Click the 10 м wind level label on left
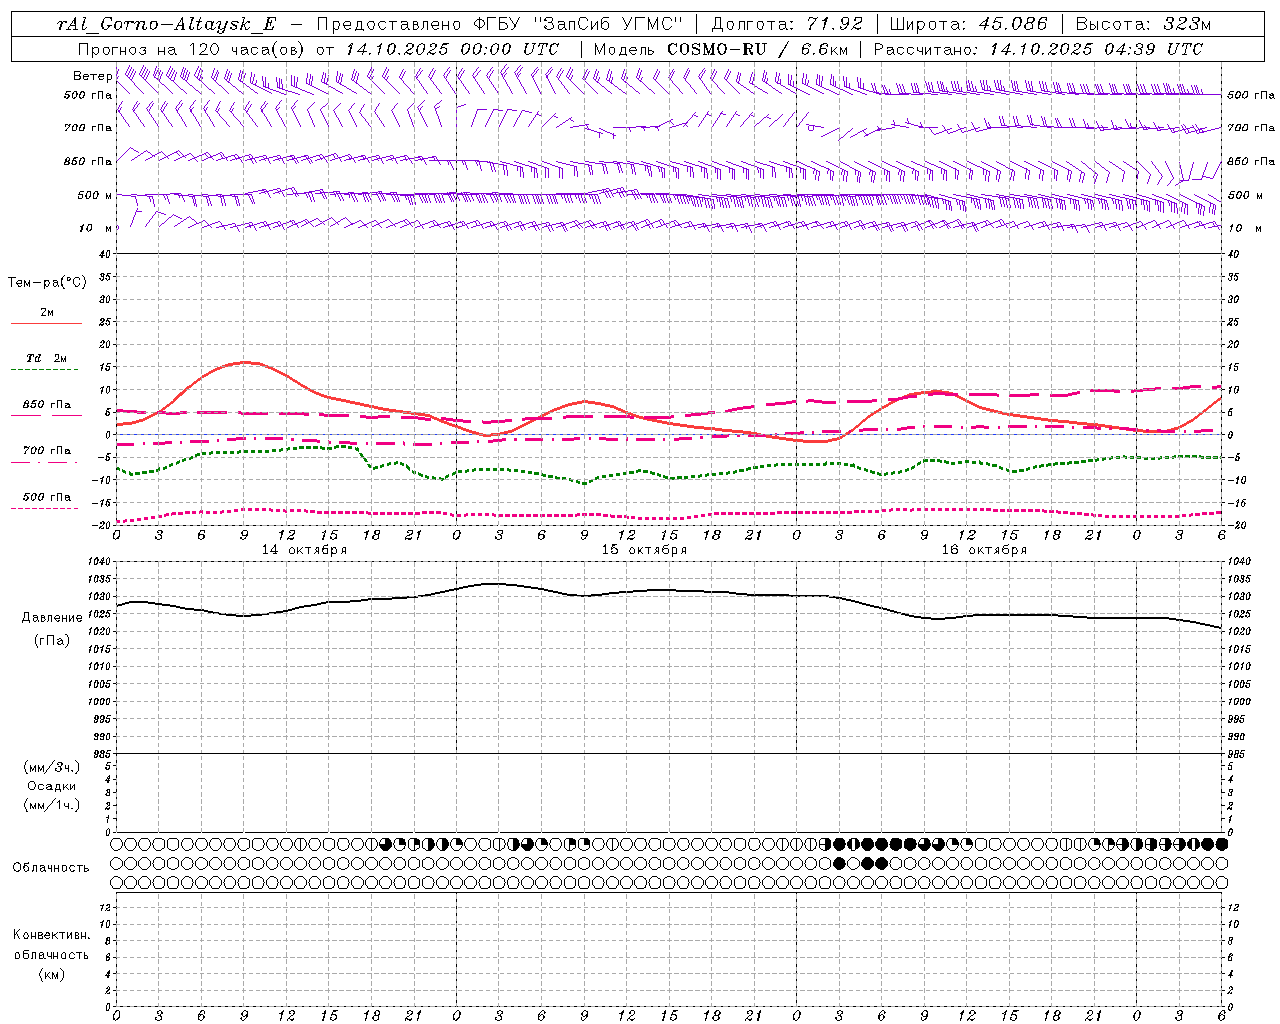This screenshot has width=1280, height=1024. (96, 228)
